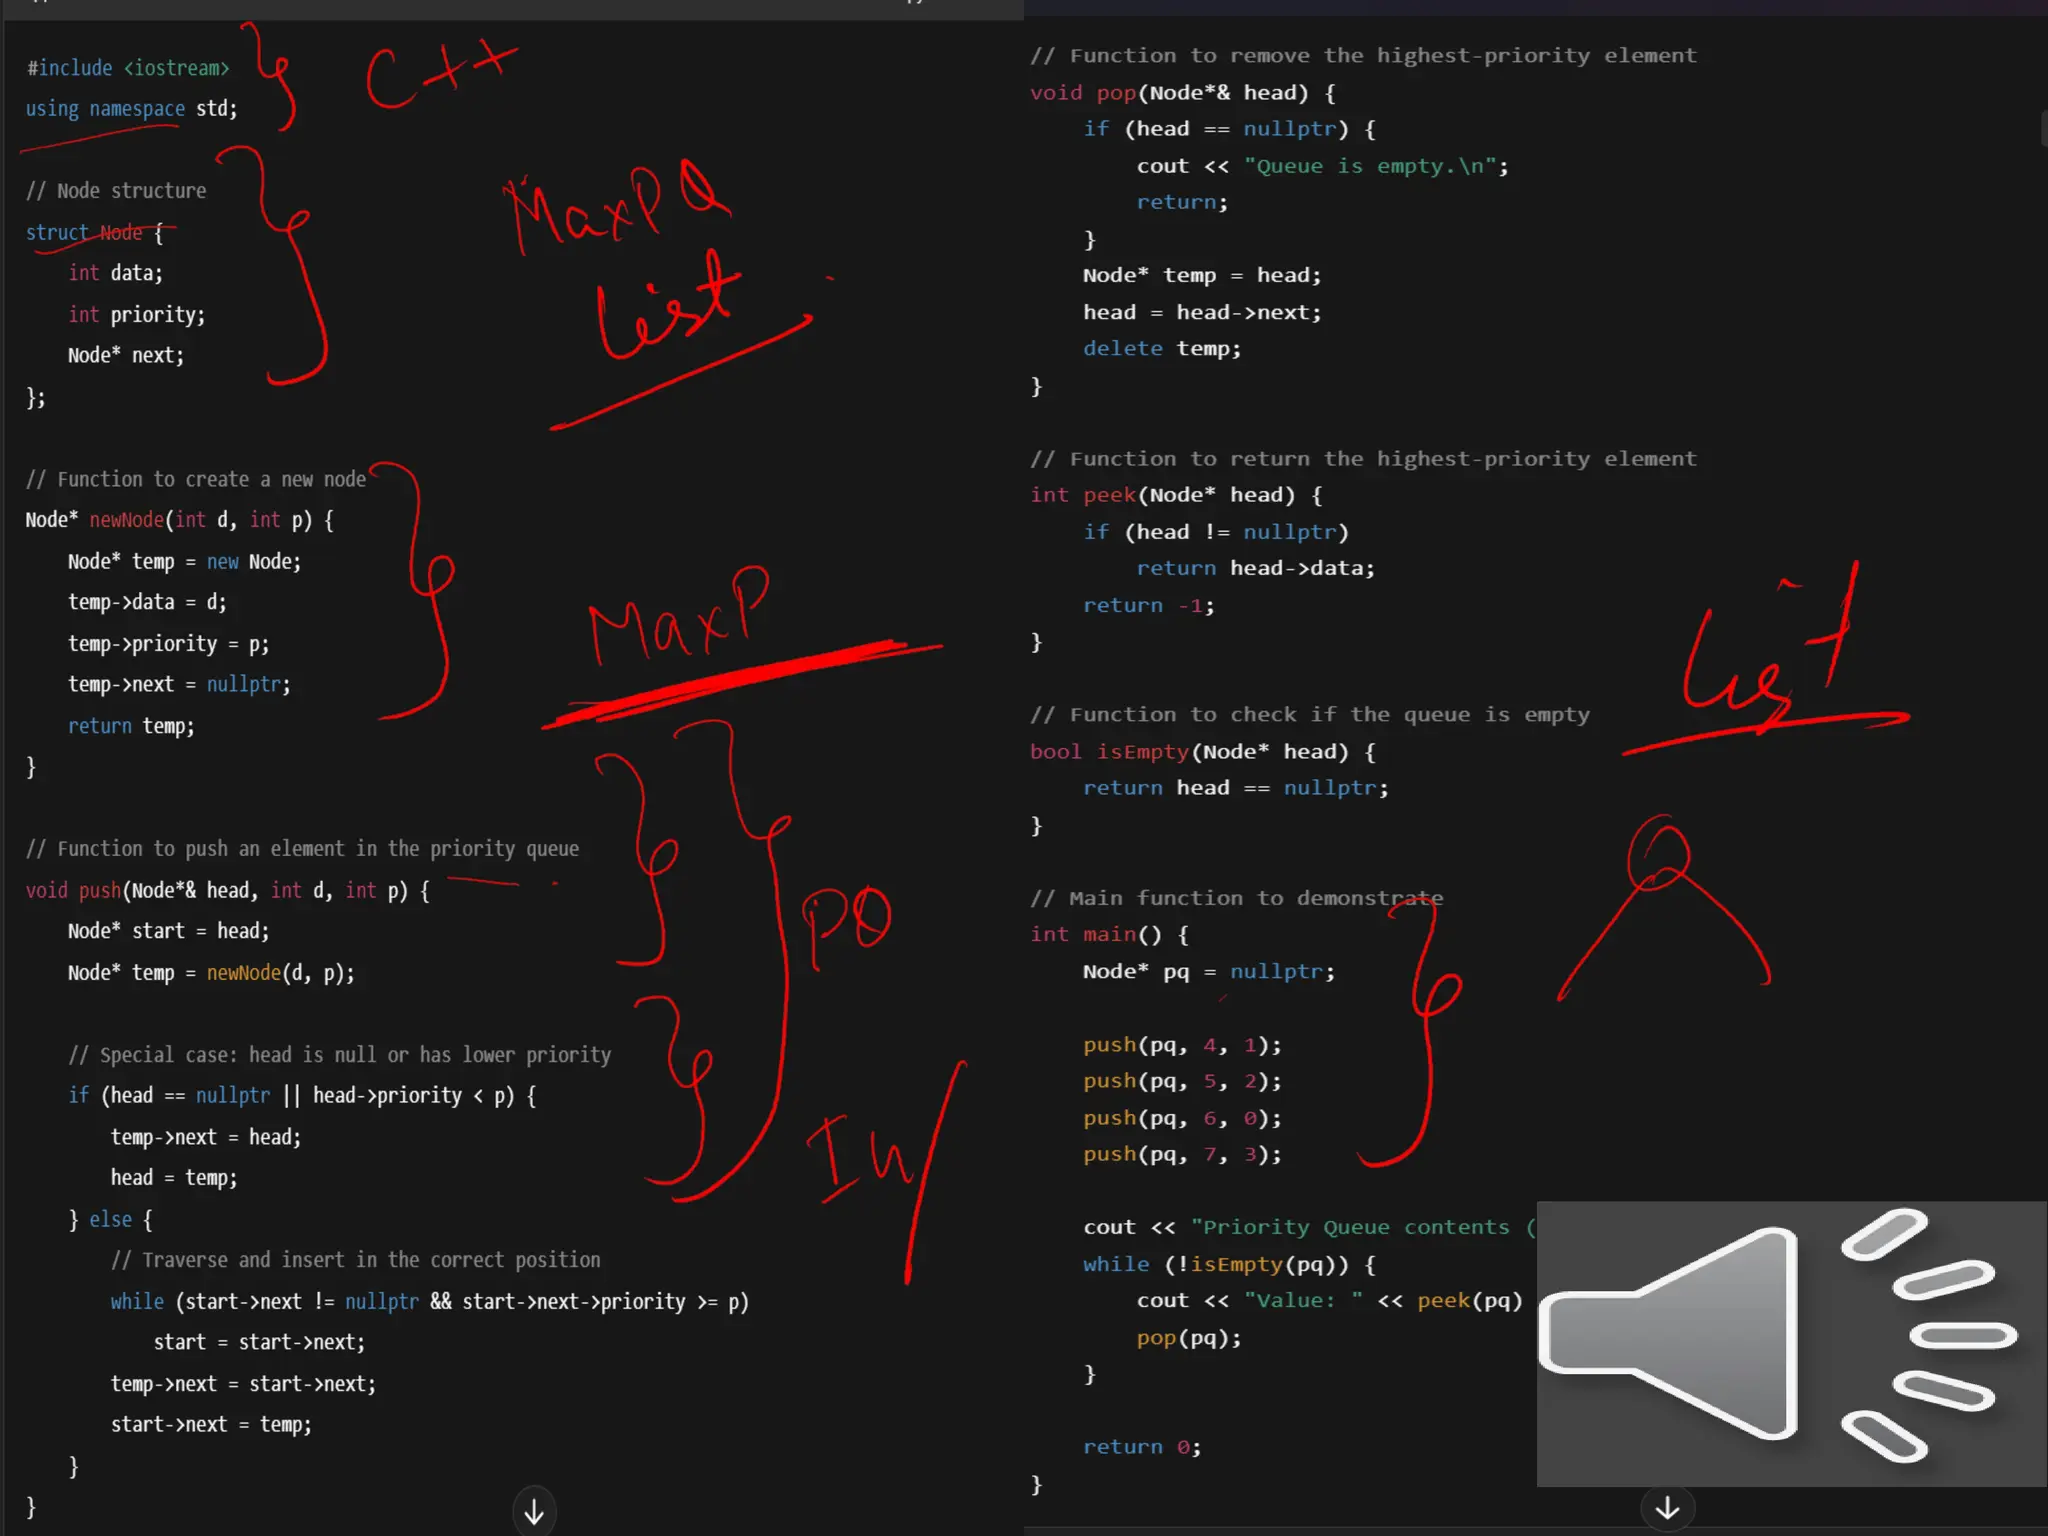Click the scroll-down arrow under the left code panel
The height and width of the screenshot is (1536, 2048).
[534, 1511]
